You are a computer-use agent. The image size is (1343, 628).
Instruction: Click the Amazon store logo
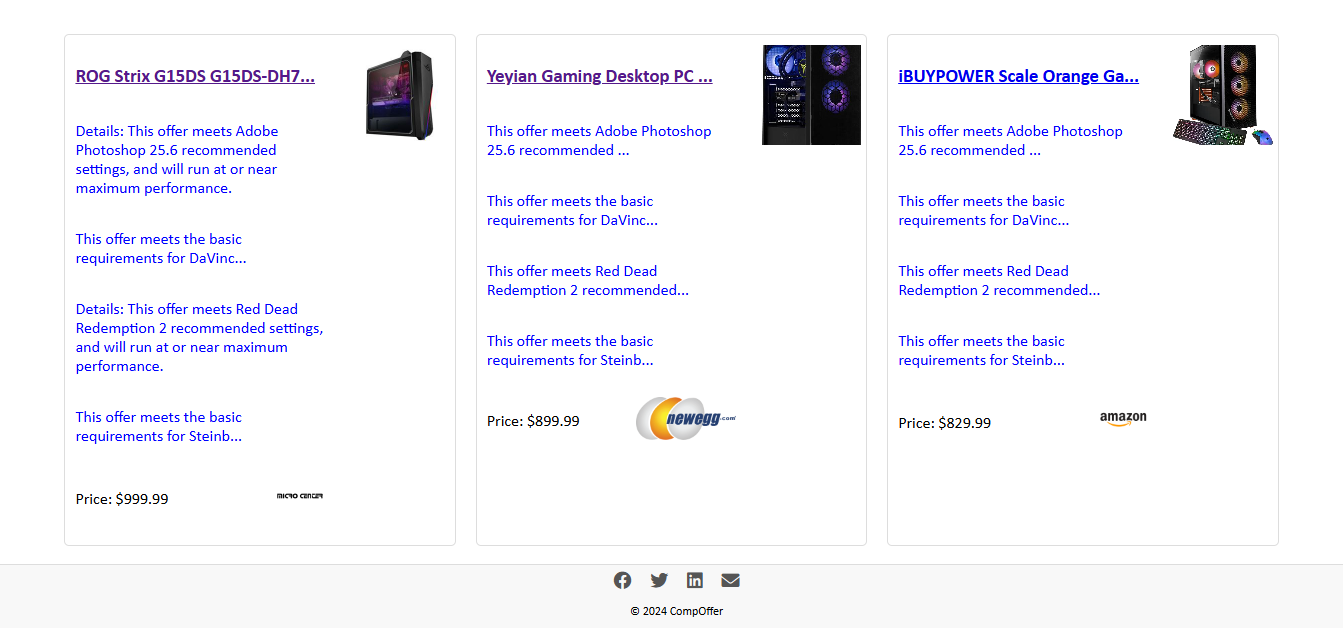pos(1123,419)
